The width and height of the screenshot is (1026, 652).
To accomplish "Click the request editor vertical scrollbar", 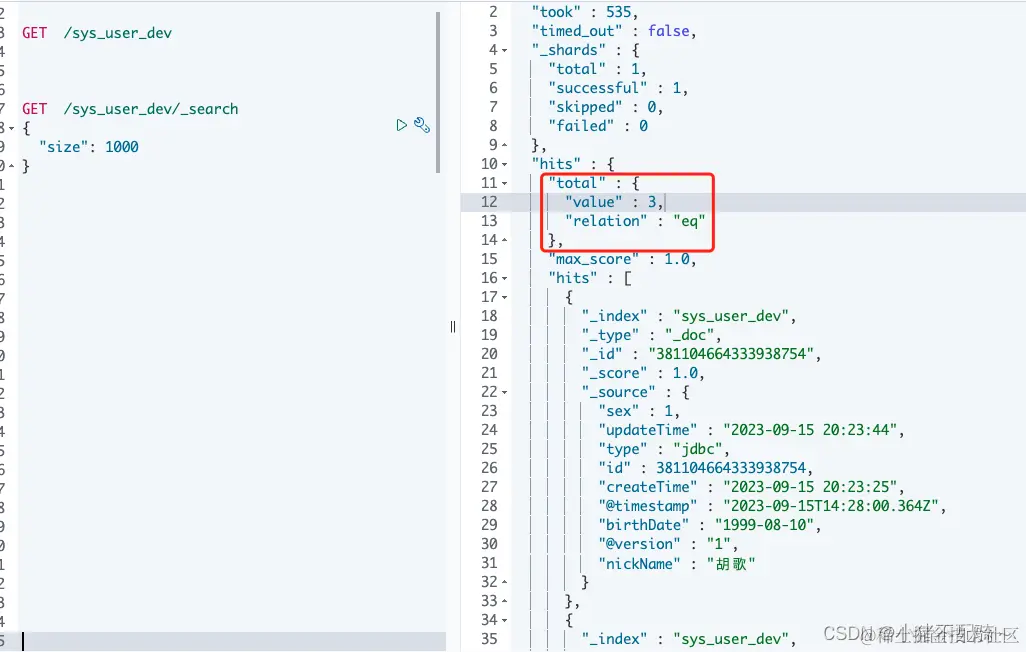I will 438,92.
